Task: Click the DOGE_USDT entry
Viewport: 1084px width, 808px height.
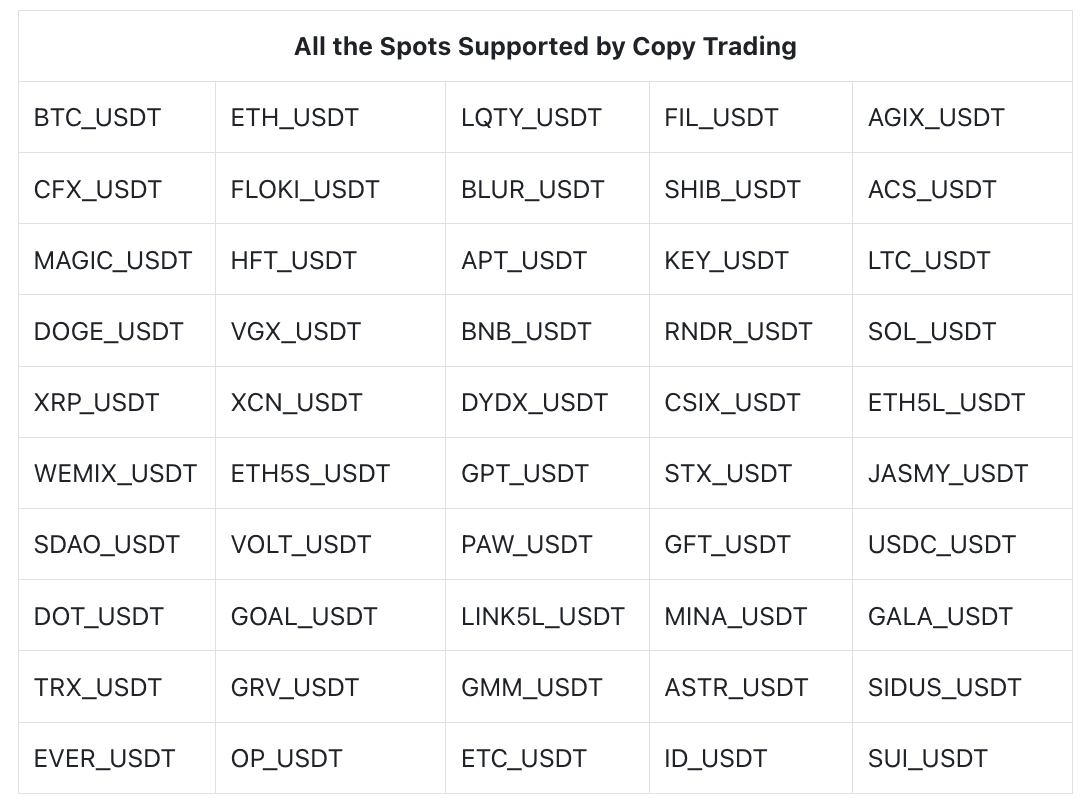Action: [109, 332]
